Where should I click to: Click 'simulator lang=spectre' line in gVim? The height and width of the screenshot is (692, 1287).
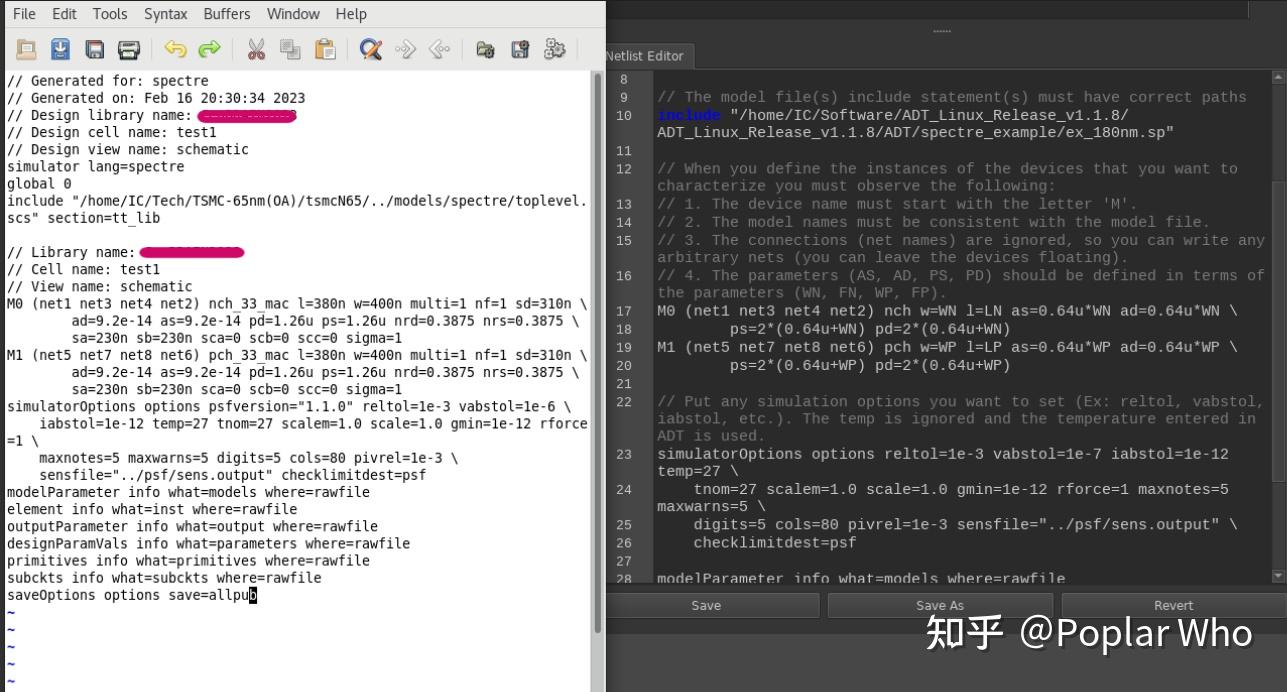click(96, 166)
